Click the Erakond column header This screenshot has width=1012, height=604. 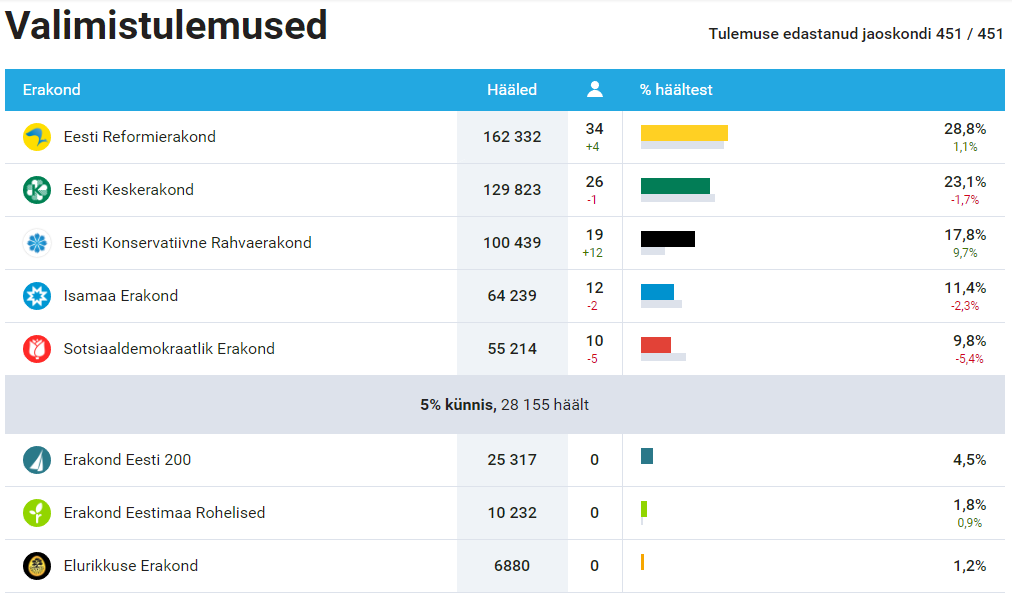click(x=52, y=90)
